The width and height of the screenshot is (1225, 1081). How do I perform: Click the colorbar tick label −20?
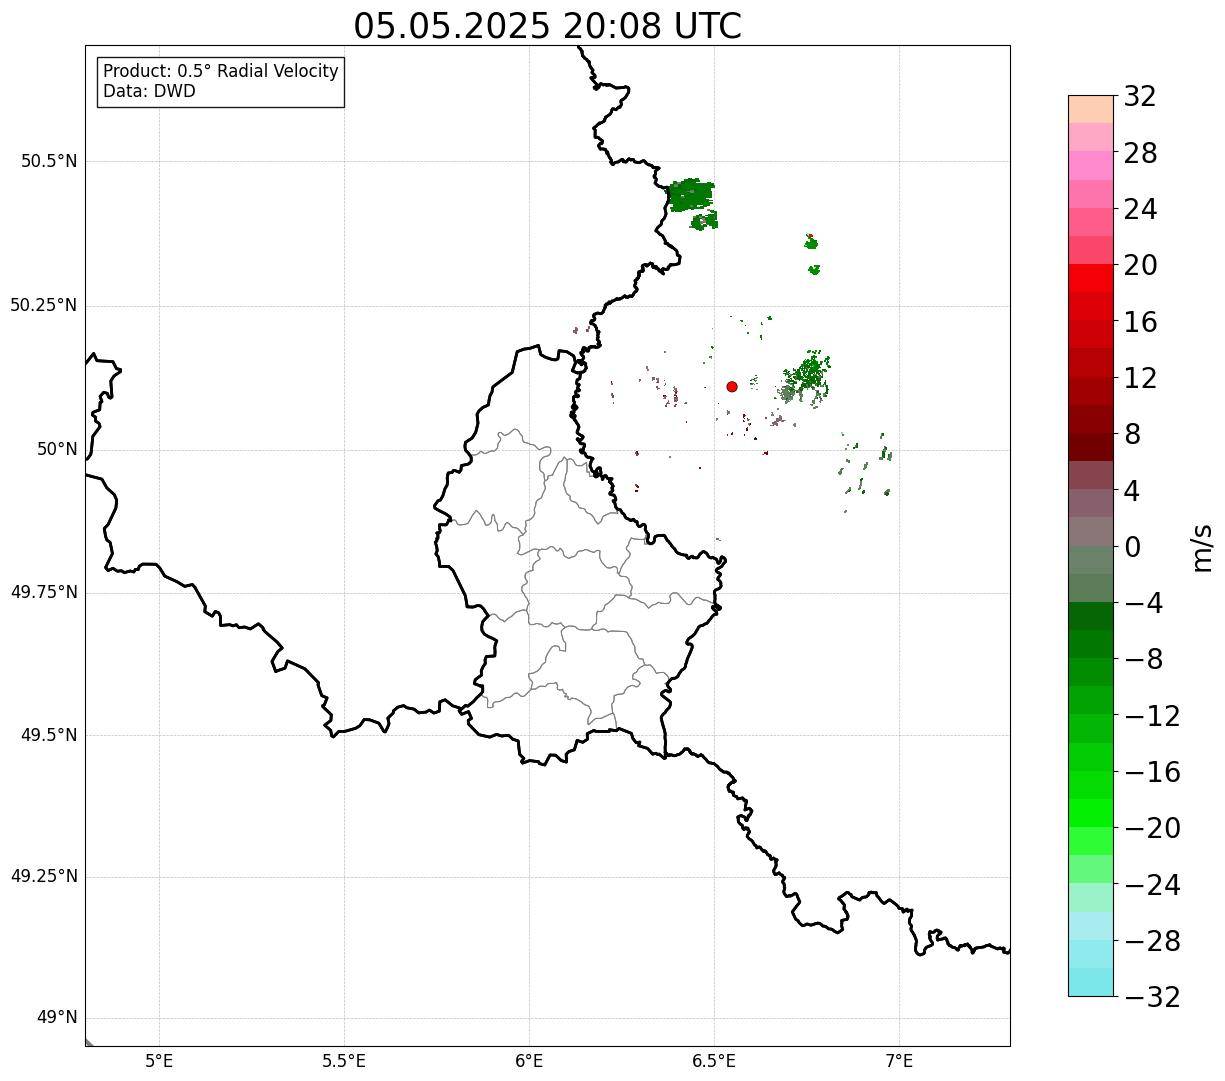tap(1152, 828)
